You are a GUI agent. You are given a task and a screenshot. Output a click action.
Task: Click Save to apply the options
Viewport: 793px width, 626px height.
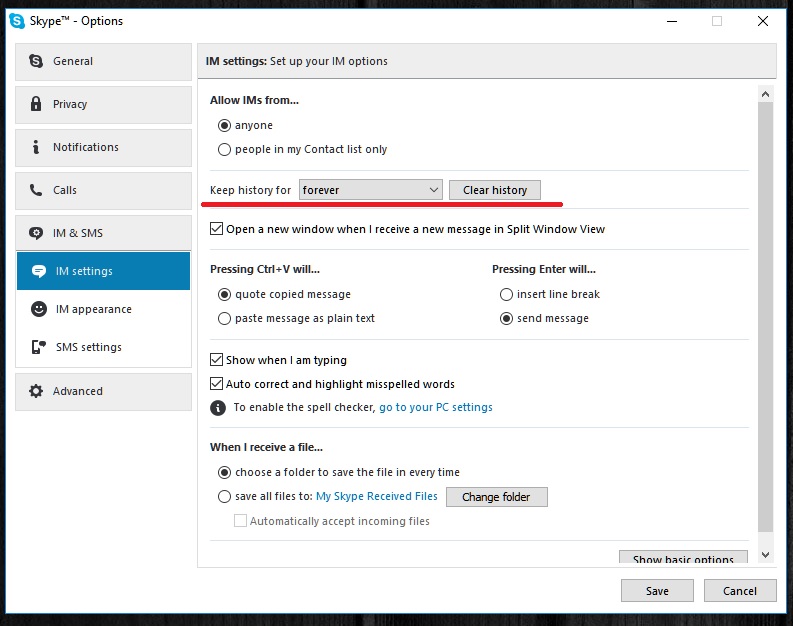[657, 591]
